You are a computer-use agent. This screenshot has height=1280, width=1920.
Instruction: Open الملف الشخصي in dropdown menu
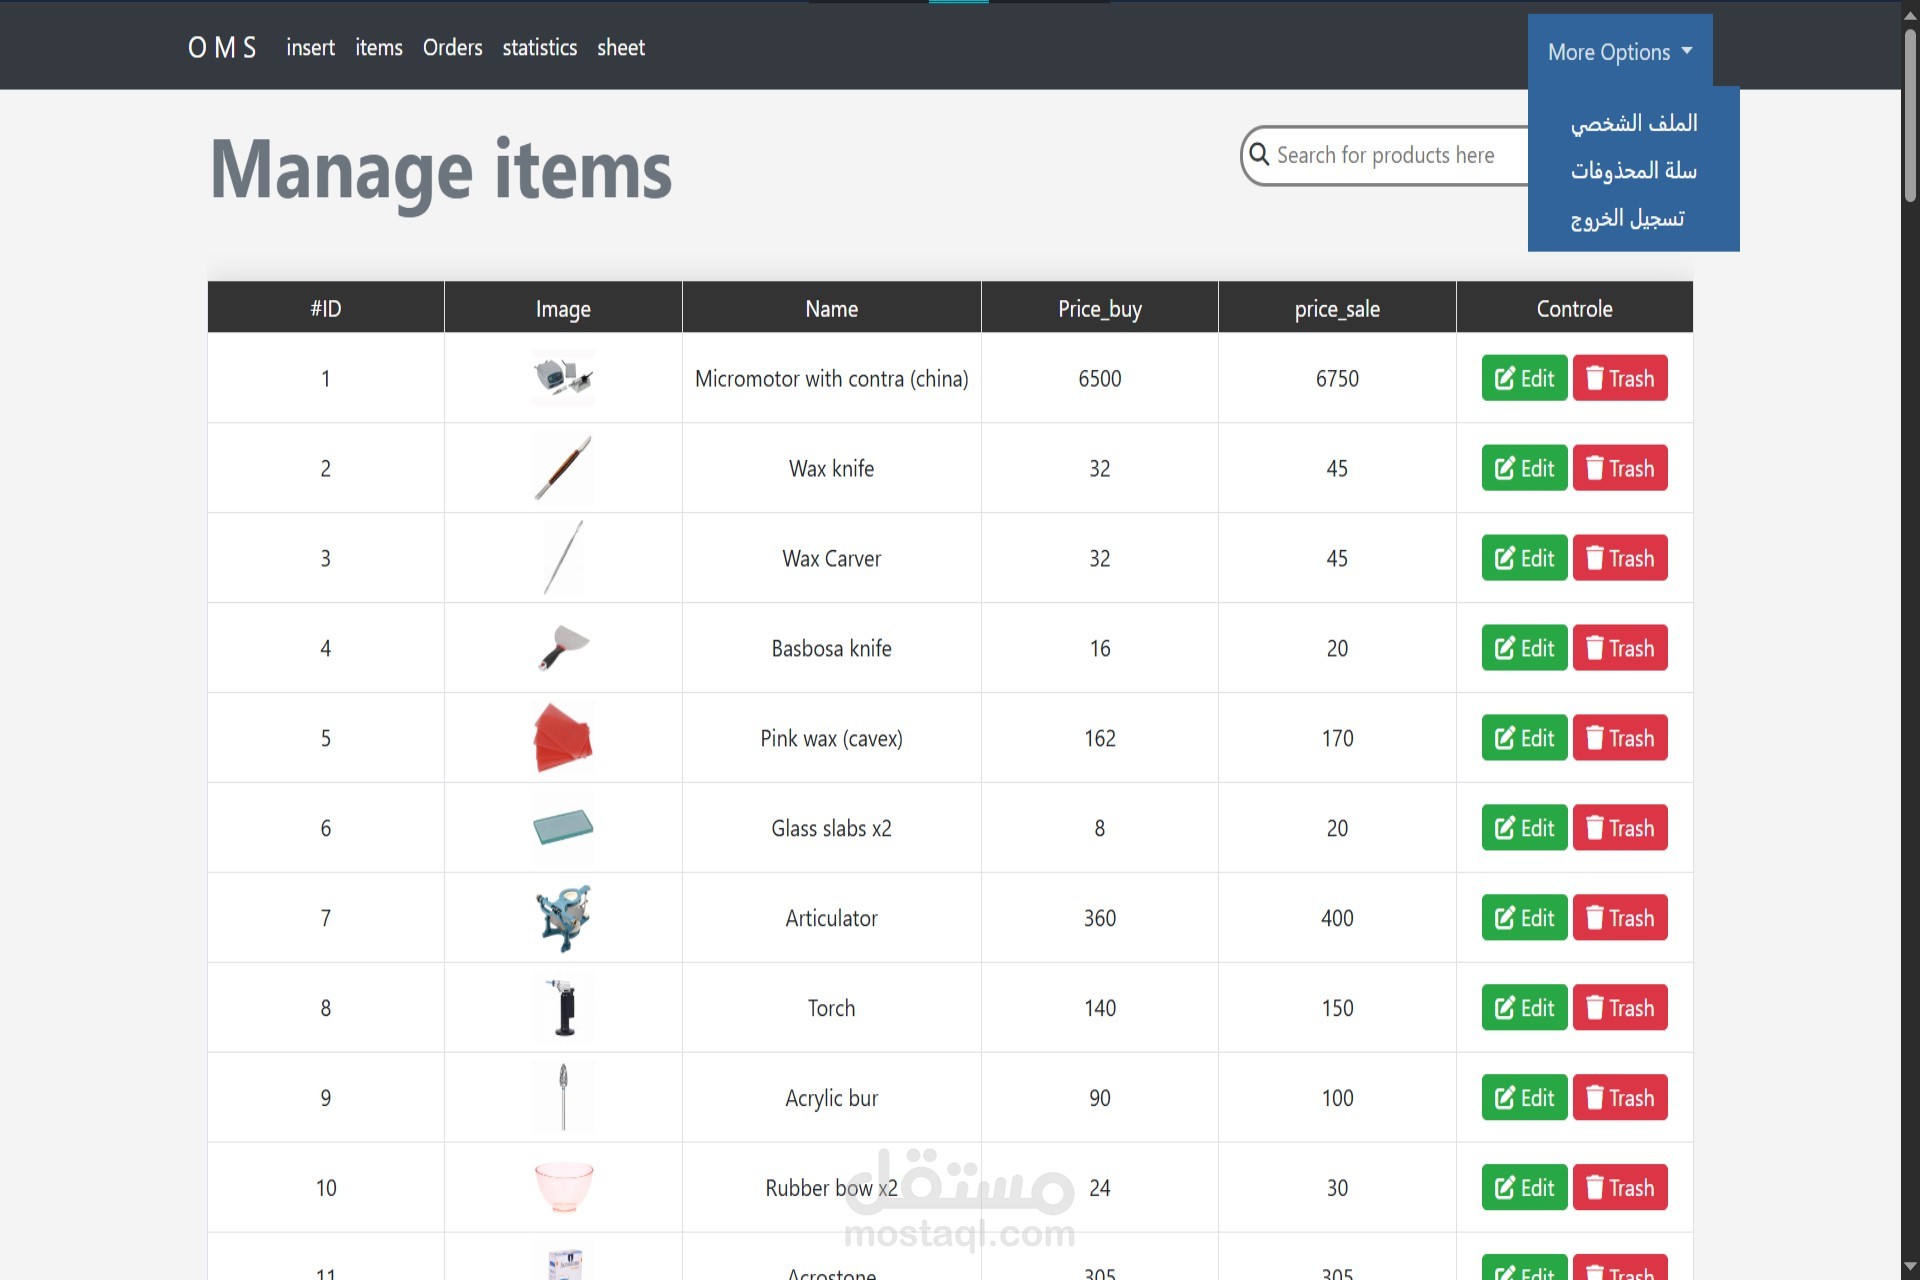[x=1634, y=123]
